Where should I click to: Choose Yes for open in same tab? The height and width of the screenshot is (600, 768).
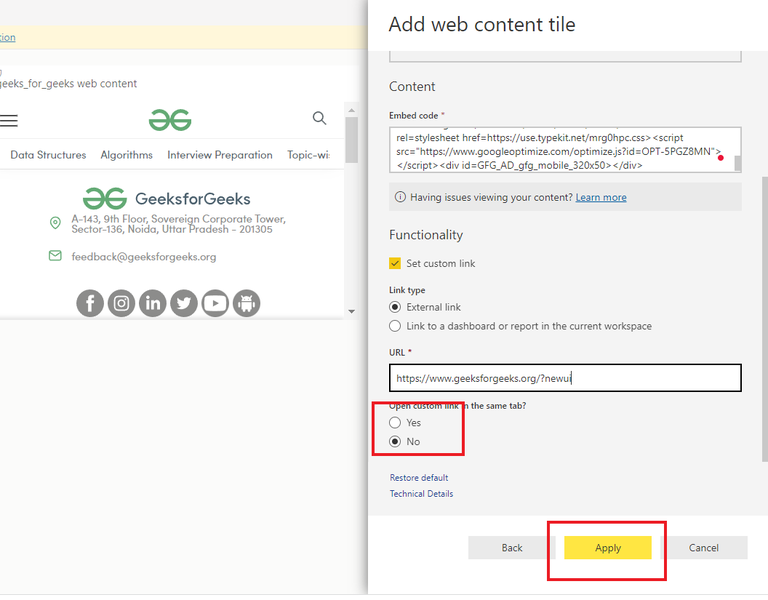click(x=395, y=423)
